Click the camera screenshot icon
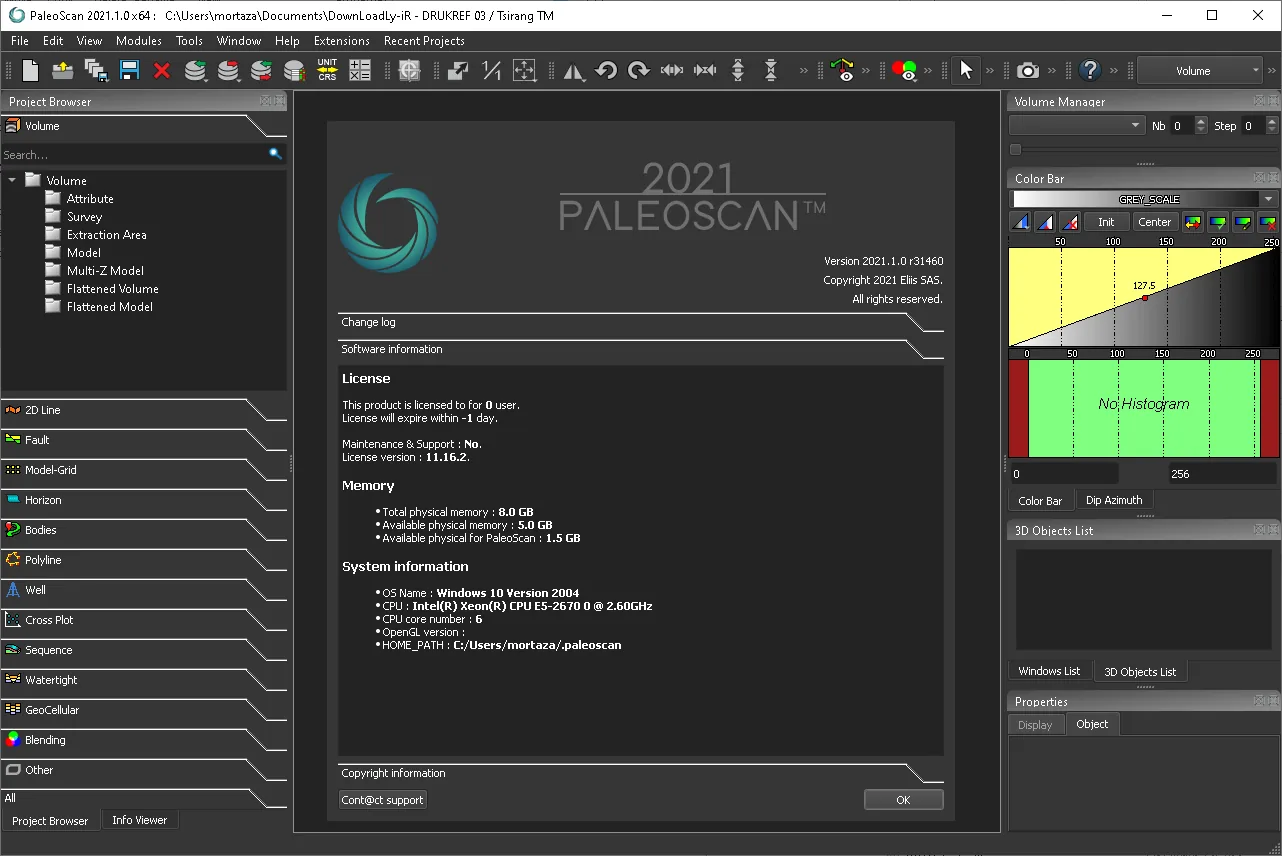Screen dimensions: 1282x856 pyautogui.click(x=1027, y=70)
